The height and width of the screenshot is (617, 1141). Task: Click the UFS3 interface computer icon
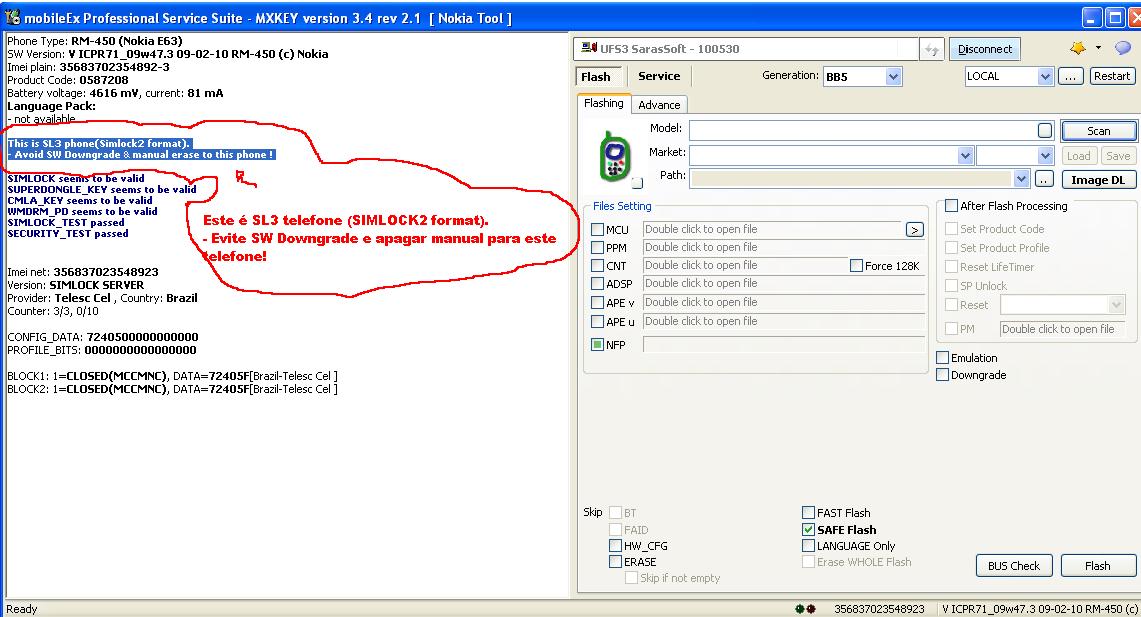(x=589, y=48)
